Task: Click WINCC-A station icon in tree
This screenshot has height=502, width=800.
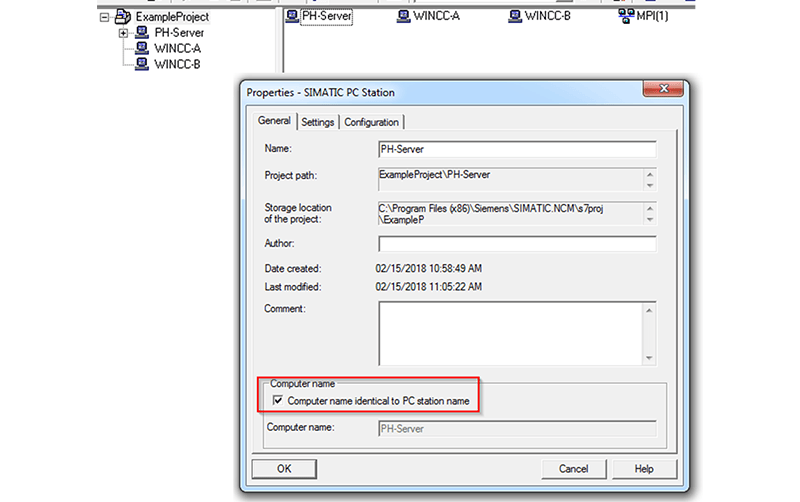Action: click(x=141, y=48)
